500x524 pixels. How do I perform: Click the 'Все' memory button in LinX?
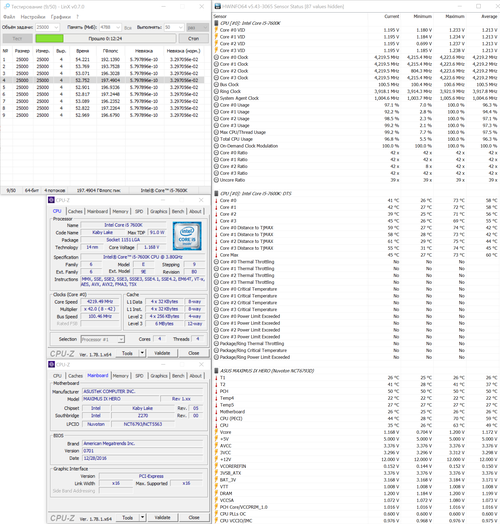click(128, 28)
